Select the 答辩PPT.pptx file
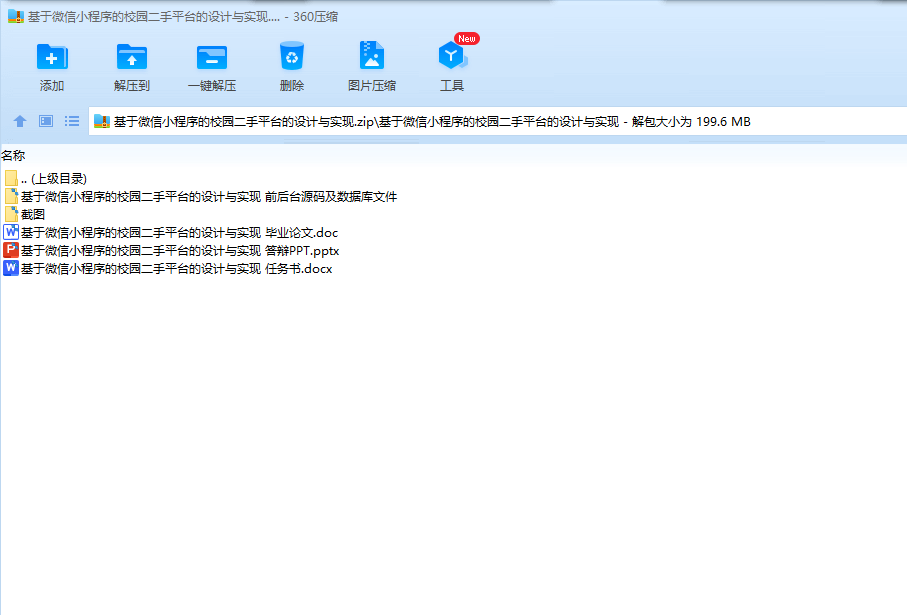 tap(171, 251)
